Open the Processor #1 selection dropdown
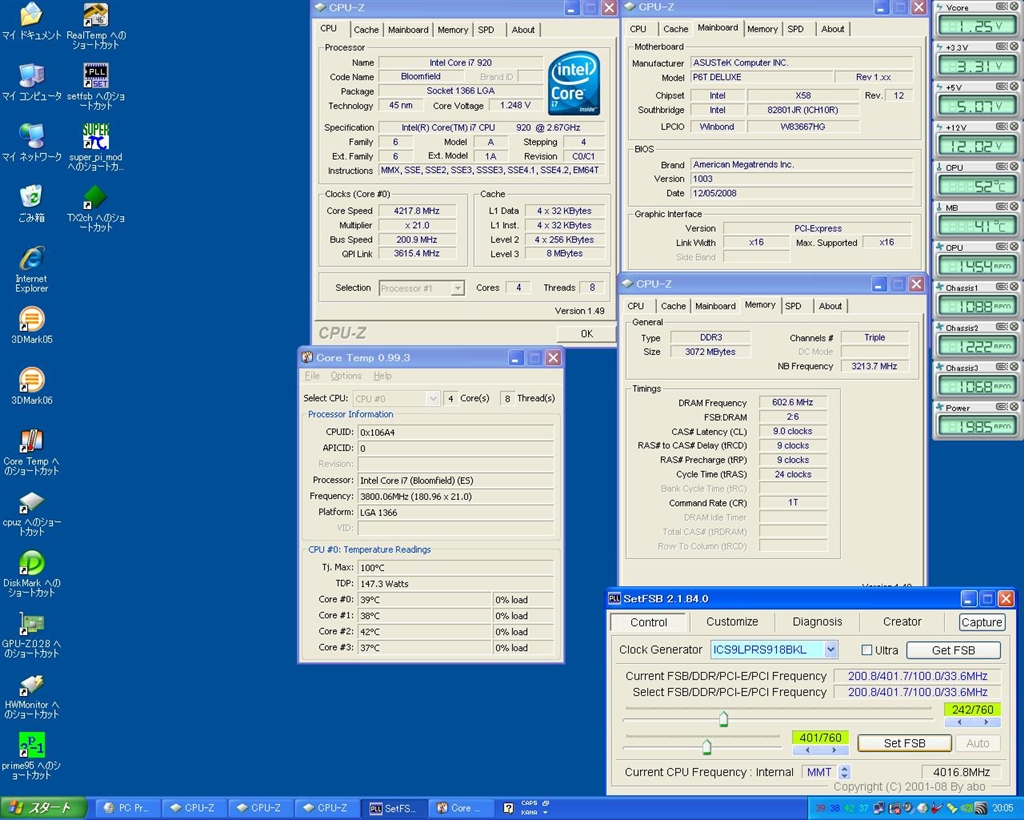Viewport: 1024px width, 820px height. coord(457,288)
